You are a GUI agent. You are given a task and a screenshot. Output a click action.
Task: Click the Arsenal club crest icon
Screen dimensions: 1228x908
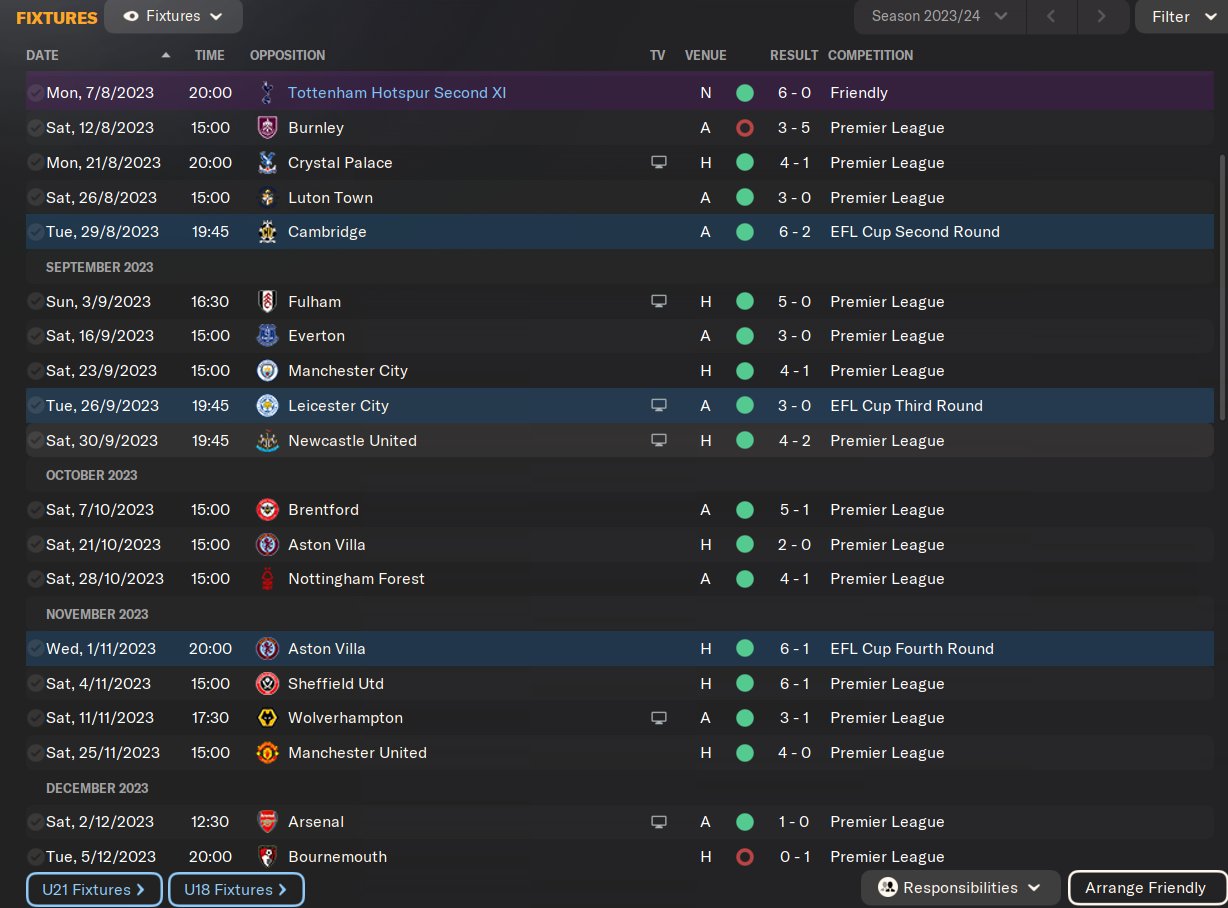(x=266, y=822)
